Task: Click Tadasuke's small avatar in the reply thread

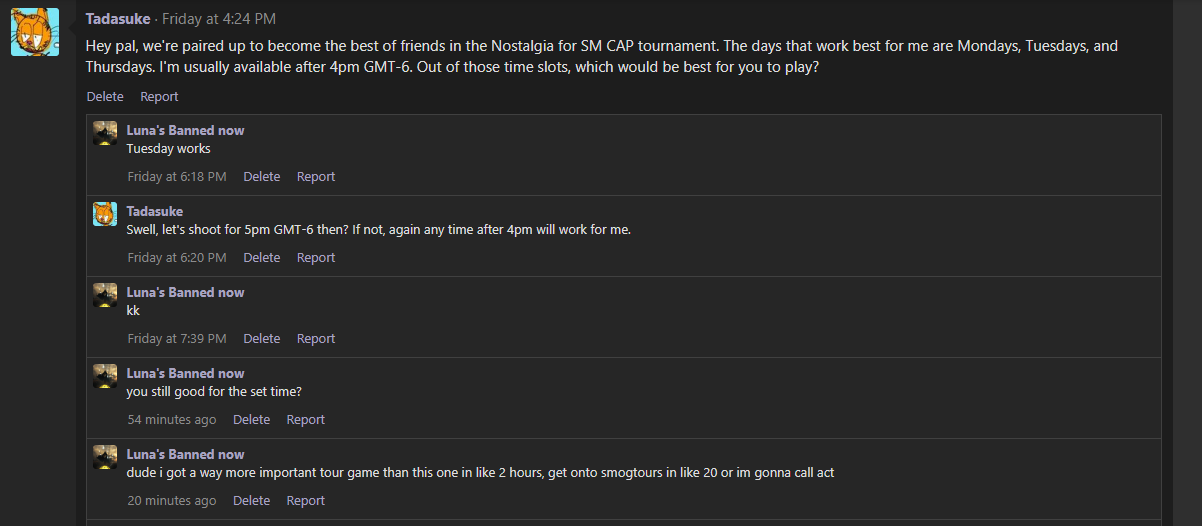Action: point(105,214)
